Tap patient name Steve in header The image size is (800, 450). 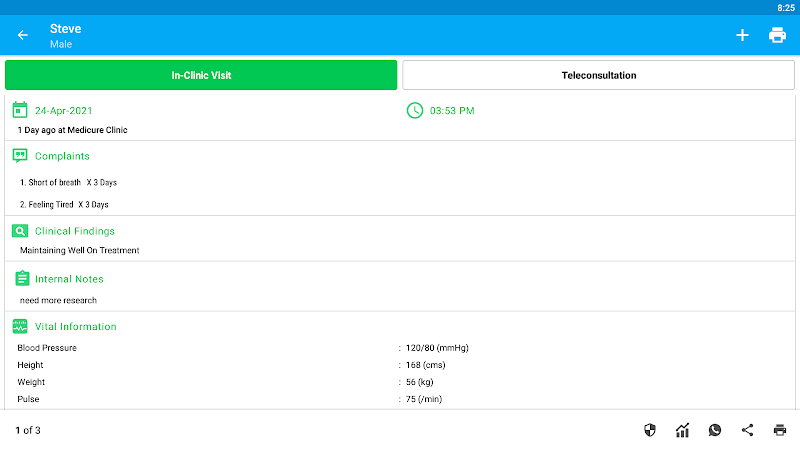point(66,29)
